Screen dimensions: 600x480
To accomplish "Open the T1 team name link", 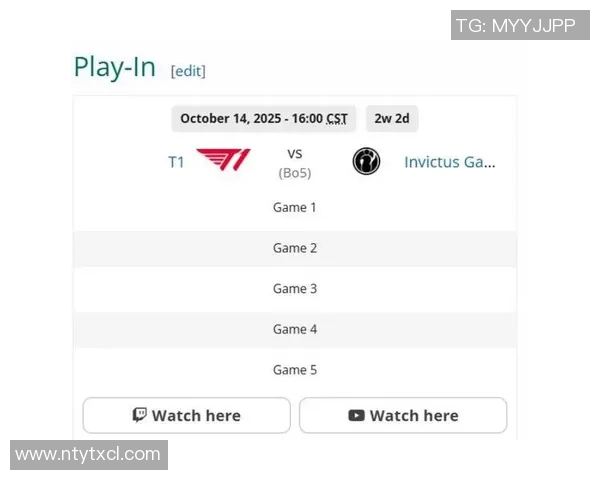I will tap(176, 162).
